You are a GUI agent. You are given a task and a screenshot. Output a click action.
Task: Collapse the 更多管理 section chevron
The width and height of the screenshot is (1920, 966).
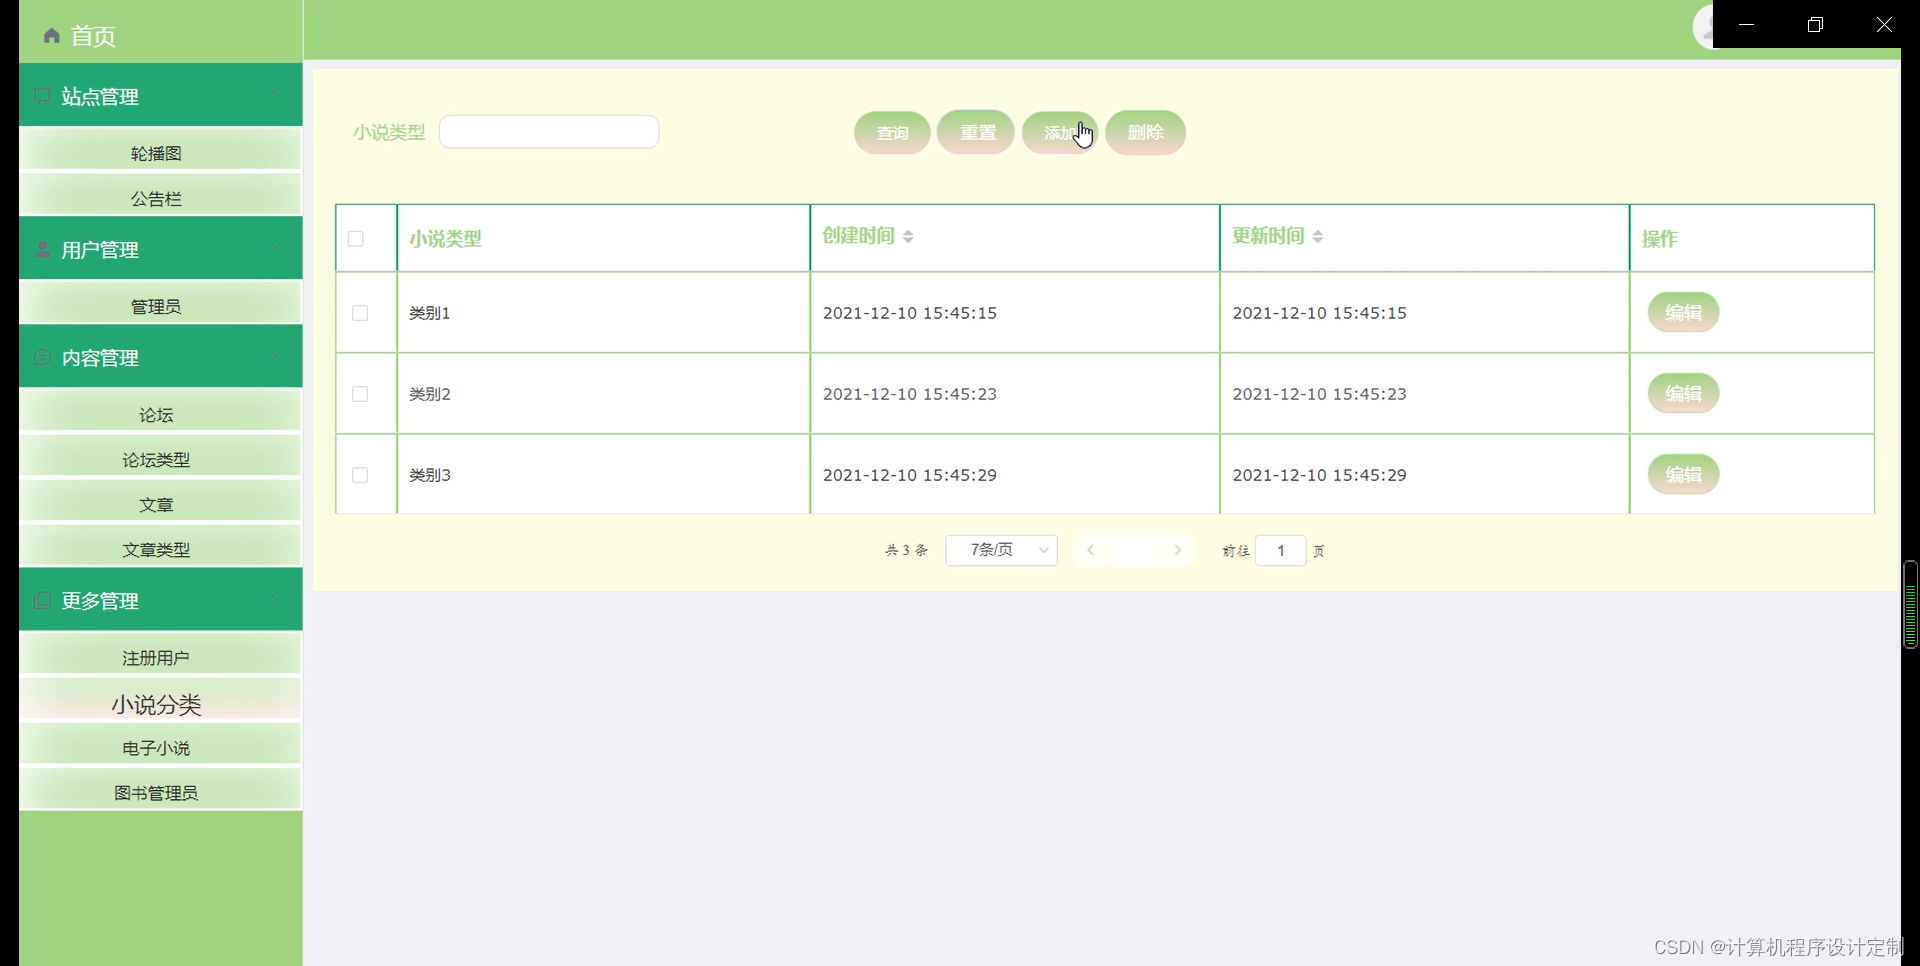point(272,598)
